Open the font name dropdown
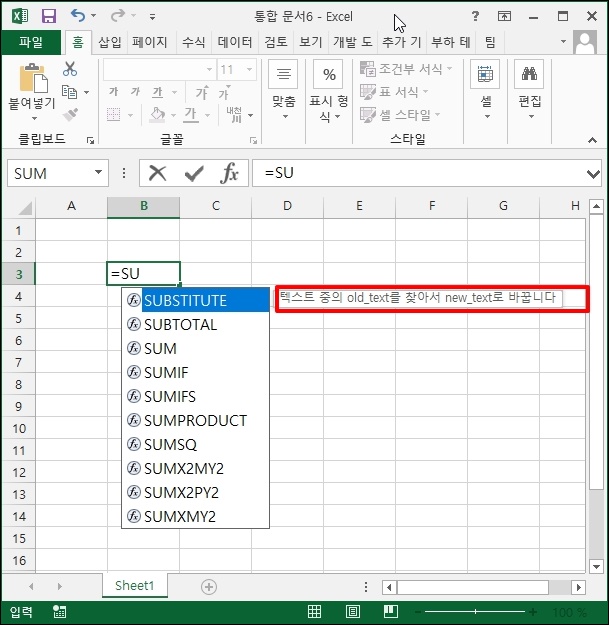This screenshot has width=609, height=625. pyautogui.click(x=209, y=69)
